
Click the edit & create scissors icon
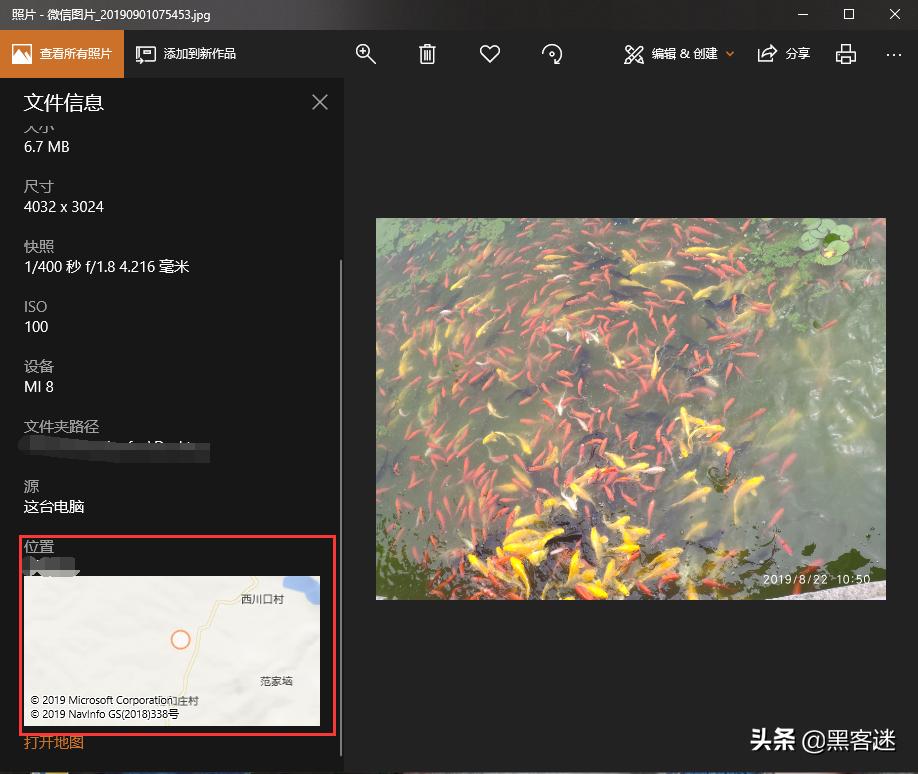tap(634, 54)
